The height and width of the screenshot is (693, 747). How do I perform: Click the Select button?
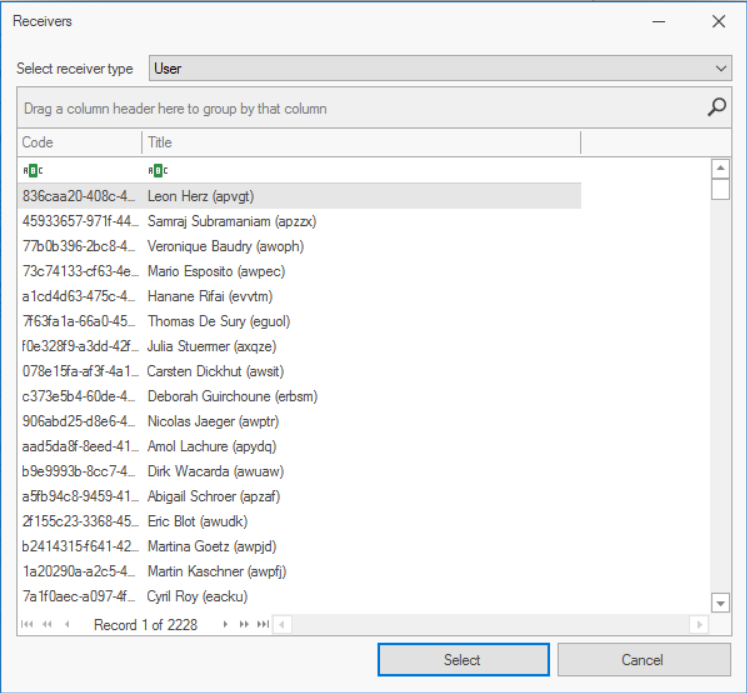click(464, 660)
